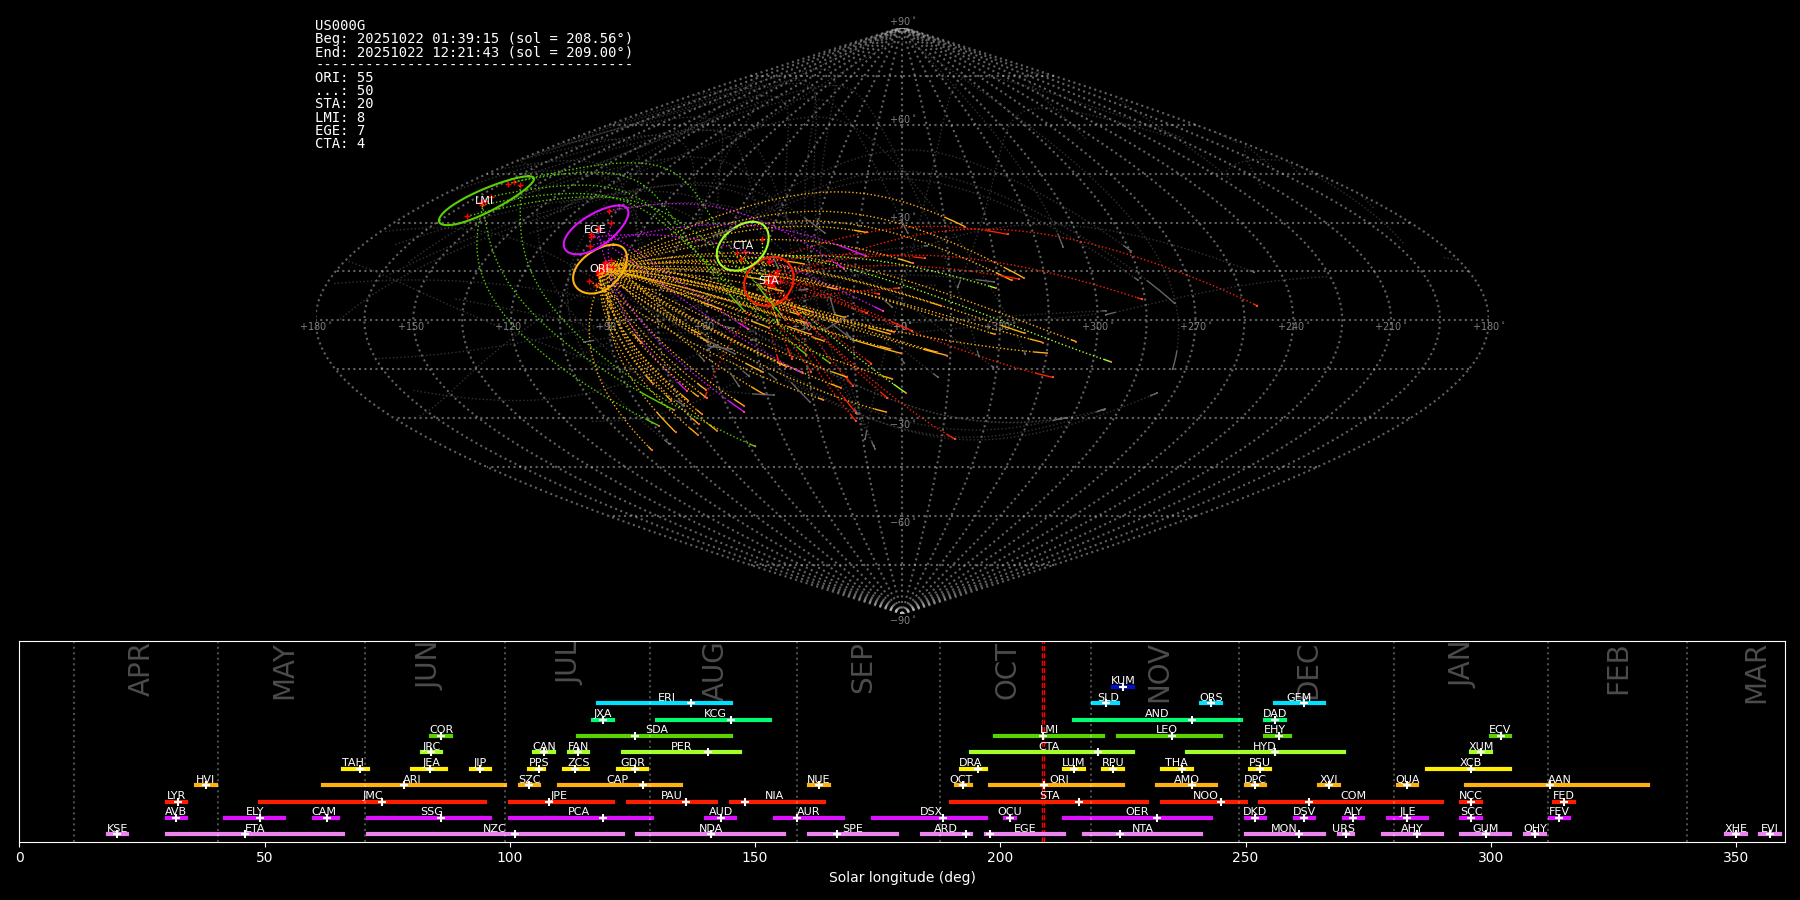Select the STA radiant label on sky map

768,281
